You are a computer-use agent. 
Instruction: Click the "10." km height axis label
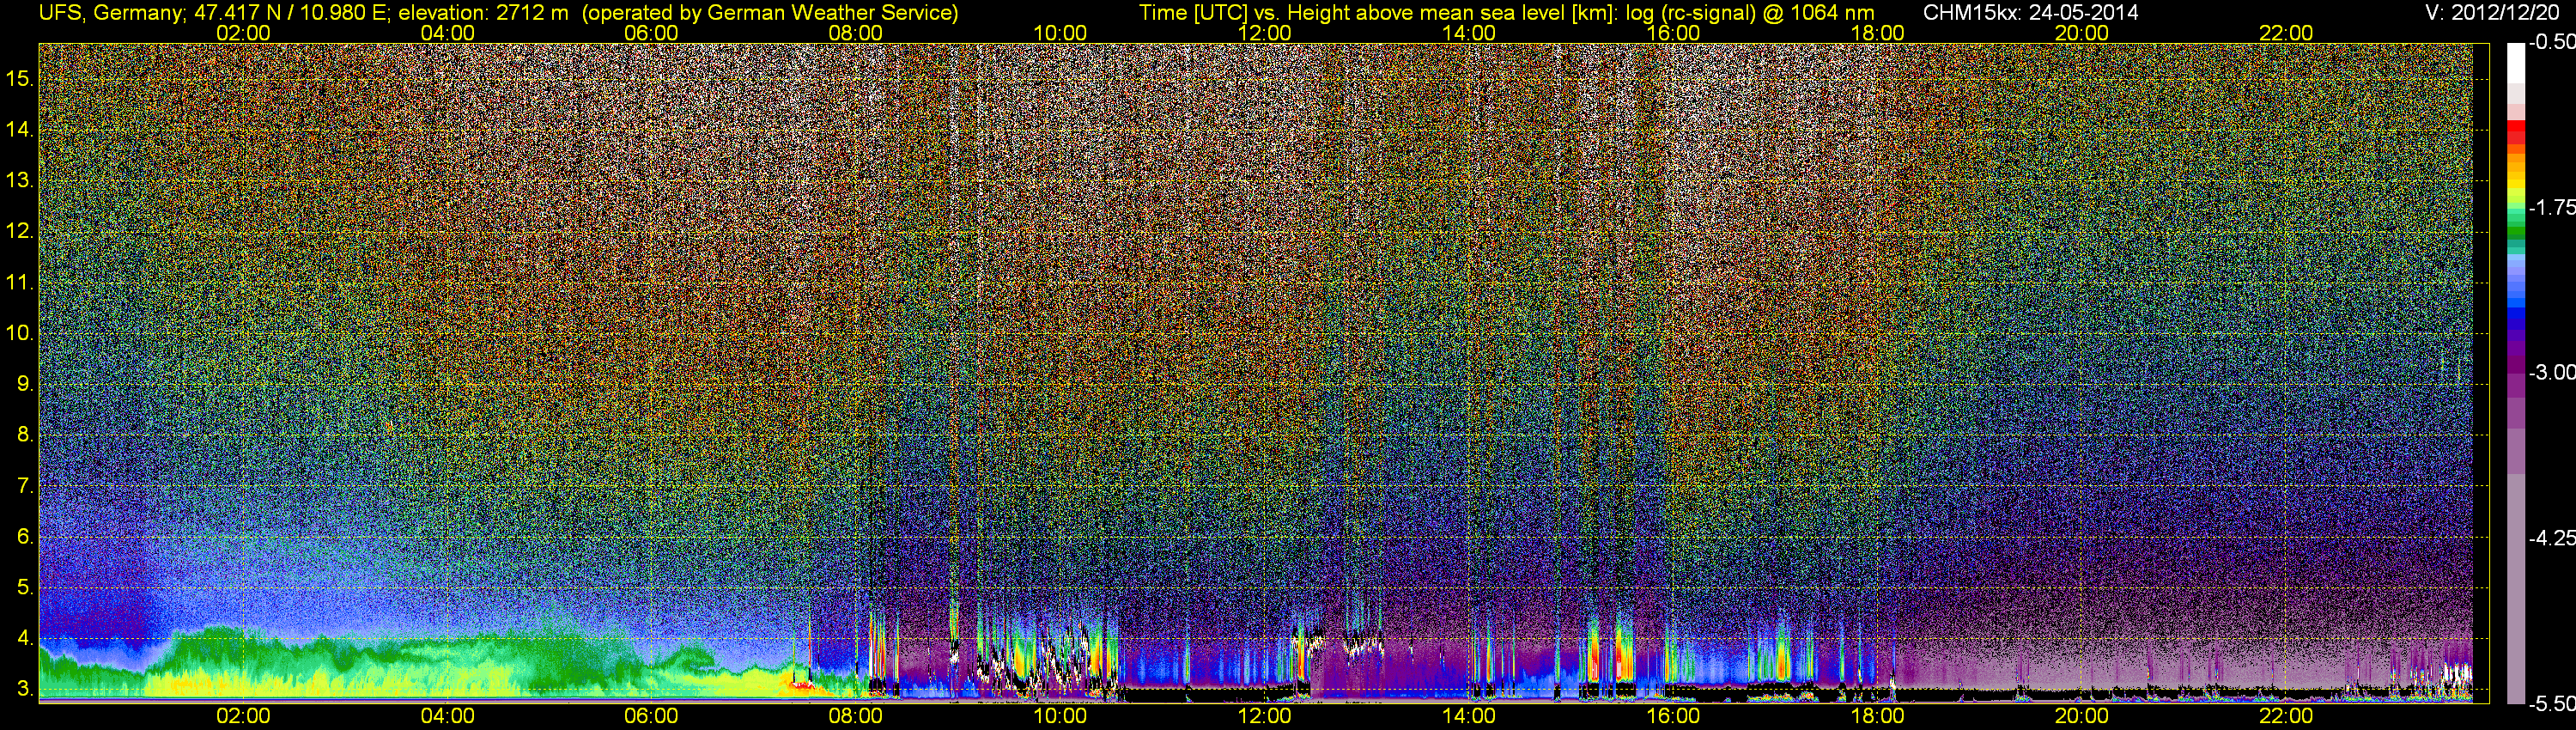[20, 333]
